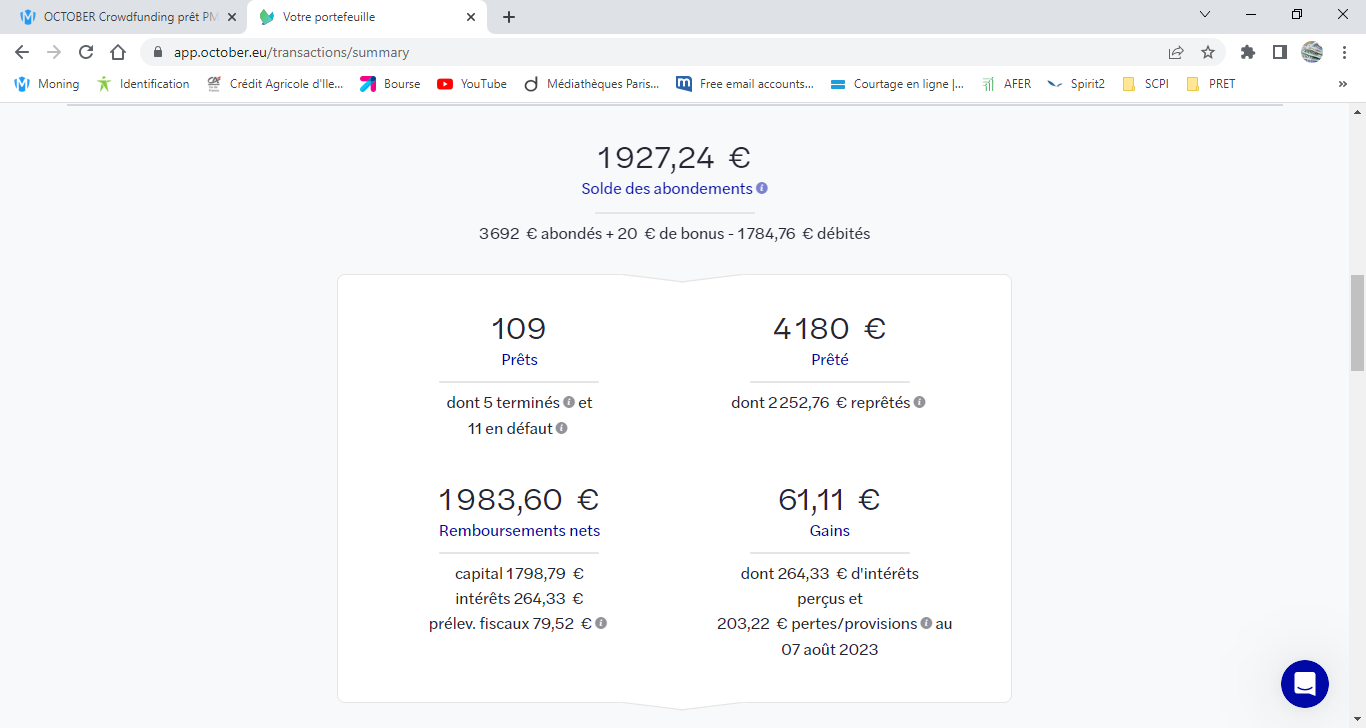Click info icon beside '5 terminés'

pyautogui.click(x=569, y=402)
